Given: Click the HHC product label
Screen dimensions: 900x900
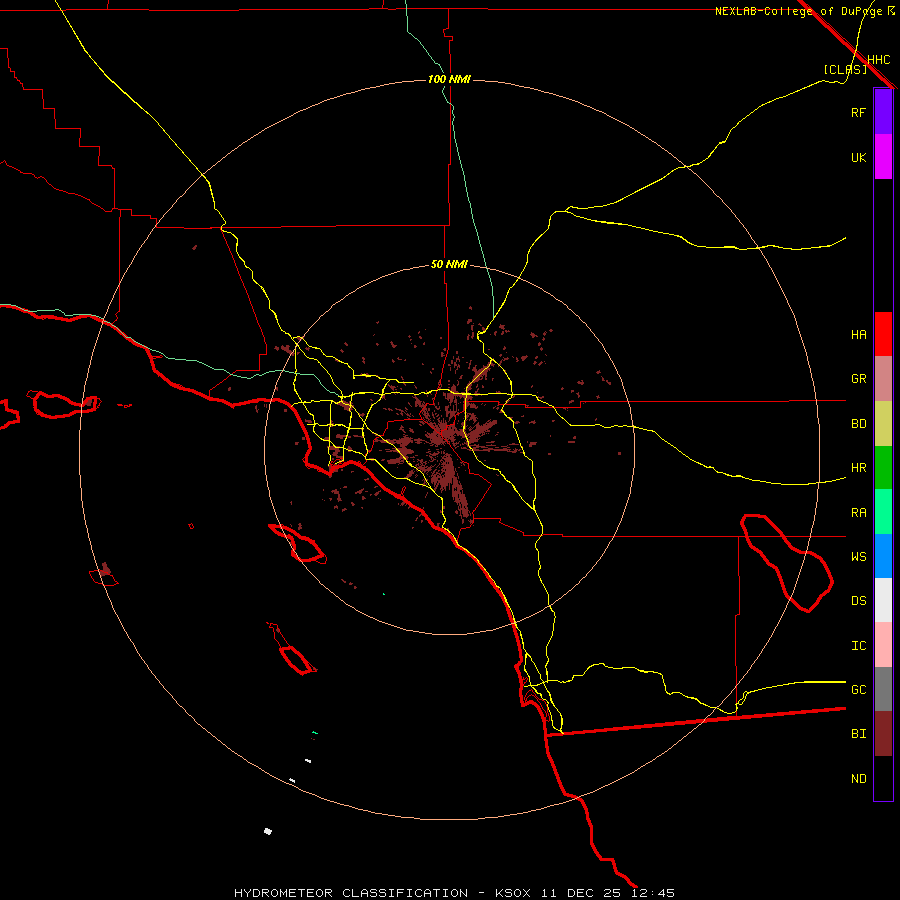Looking at the screenshot, I should coord(878,60).
